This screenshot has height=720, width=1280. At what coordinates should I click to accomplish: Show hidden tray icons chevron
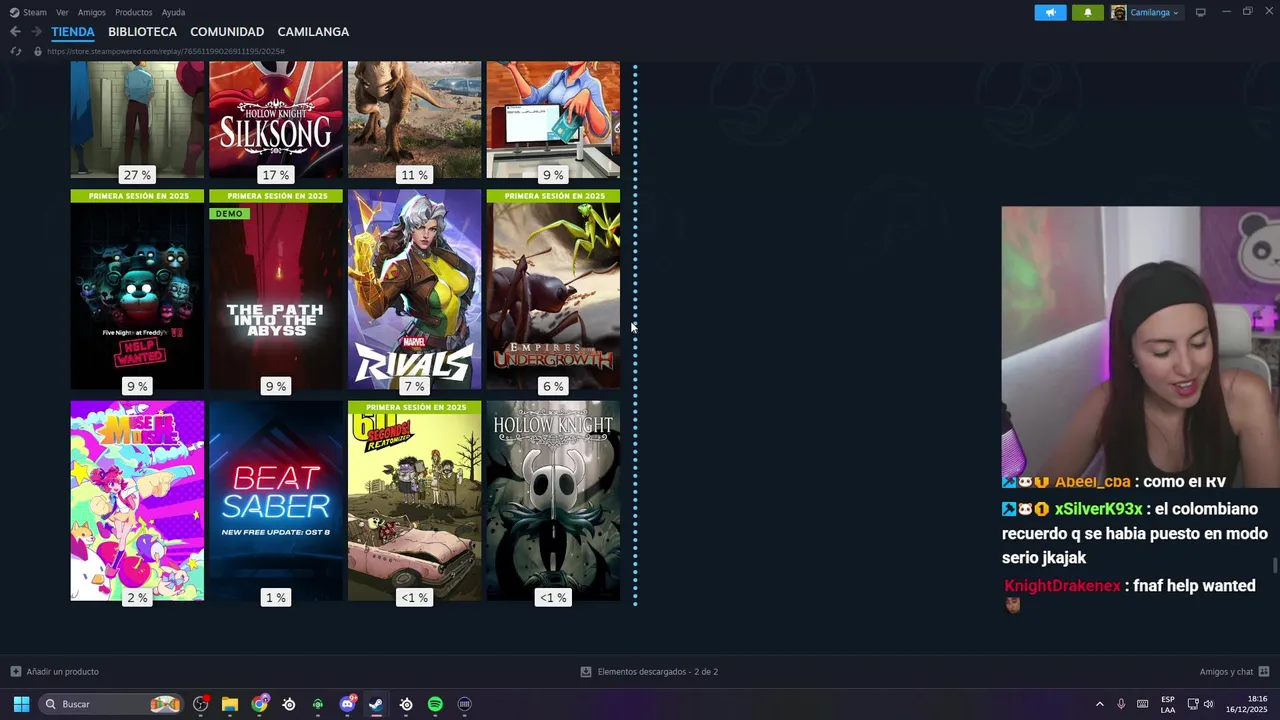(1099, 704)
